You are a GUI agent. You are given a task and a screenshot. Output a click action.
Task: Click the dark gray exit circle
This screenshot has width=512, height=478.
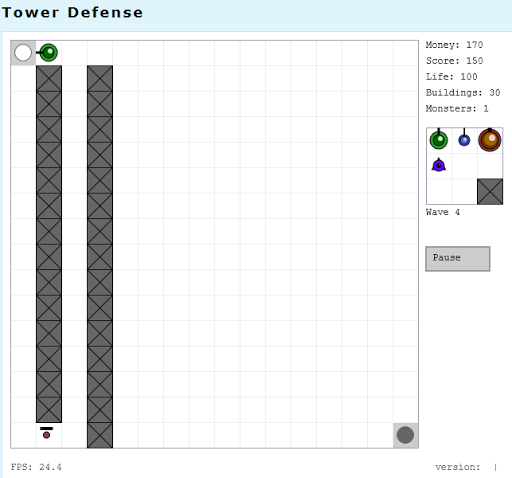pyautogui.click(x=405, y=435)
